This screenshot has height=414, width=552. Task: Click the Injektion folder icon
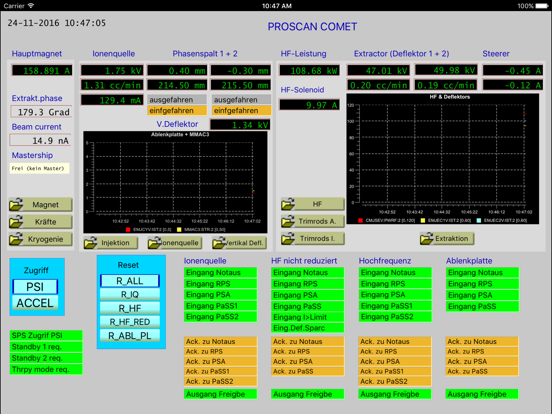point(90,243)
